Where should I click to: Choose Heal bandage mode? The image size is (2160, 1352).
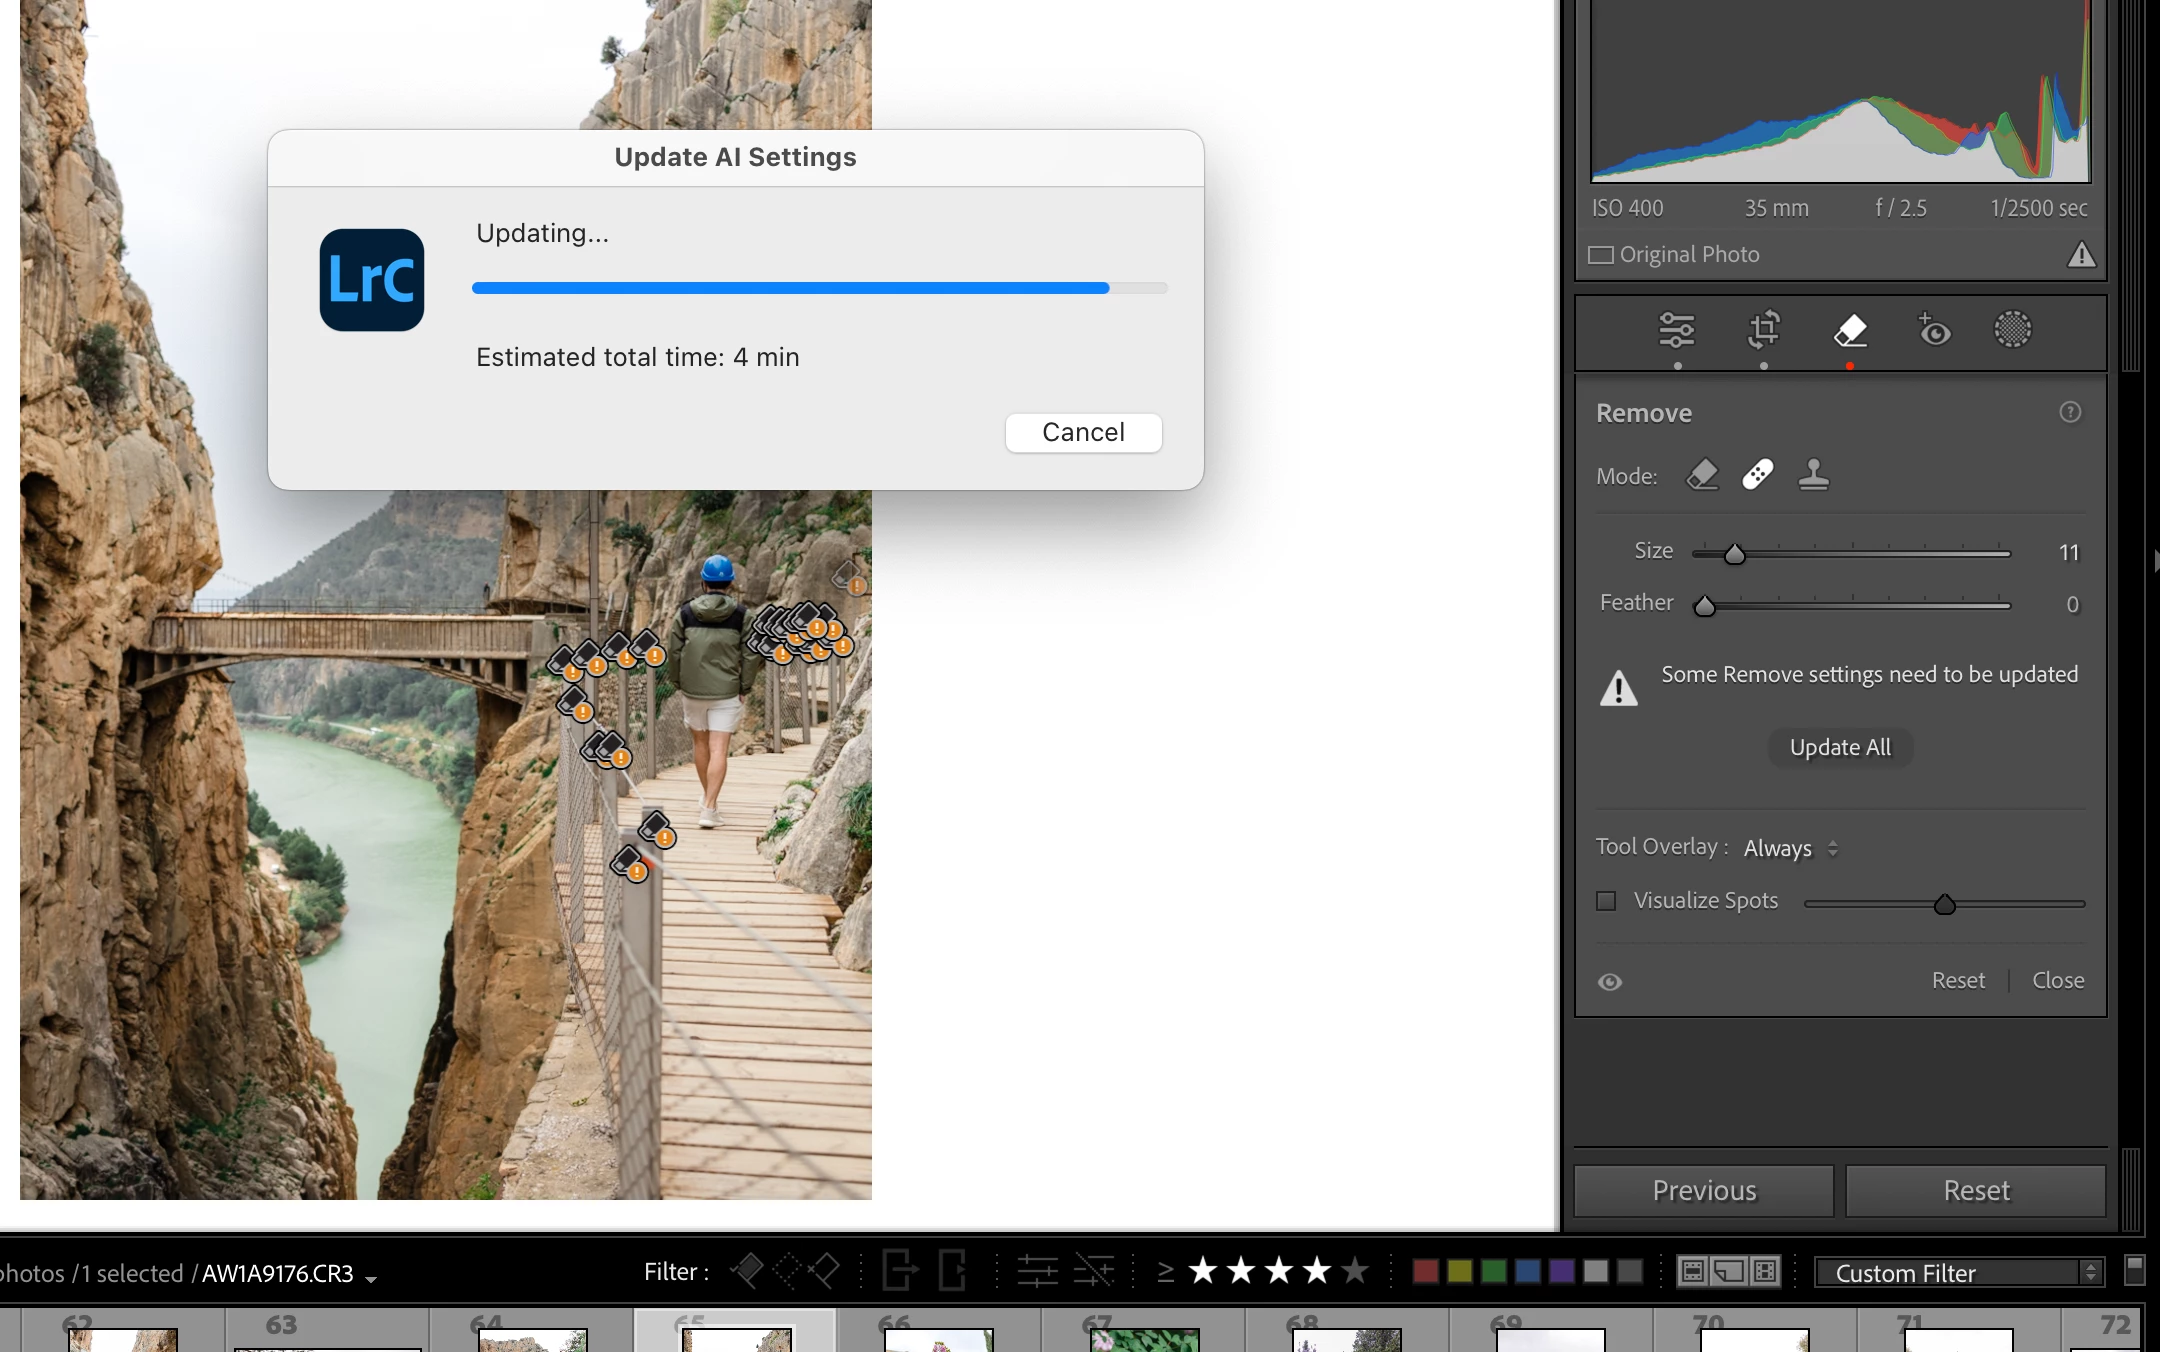(1757, 475)
